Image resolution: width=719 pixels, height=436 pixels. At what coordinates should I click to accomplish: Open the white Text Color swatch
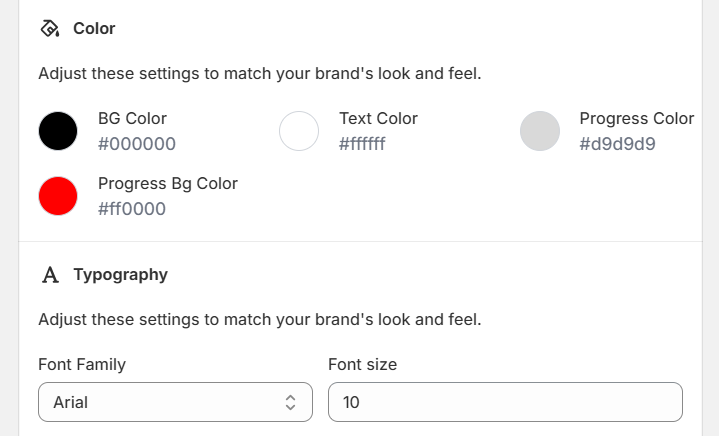[x=299, y=131]
